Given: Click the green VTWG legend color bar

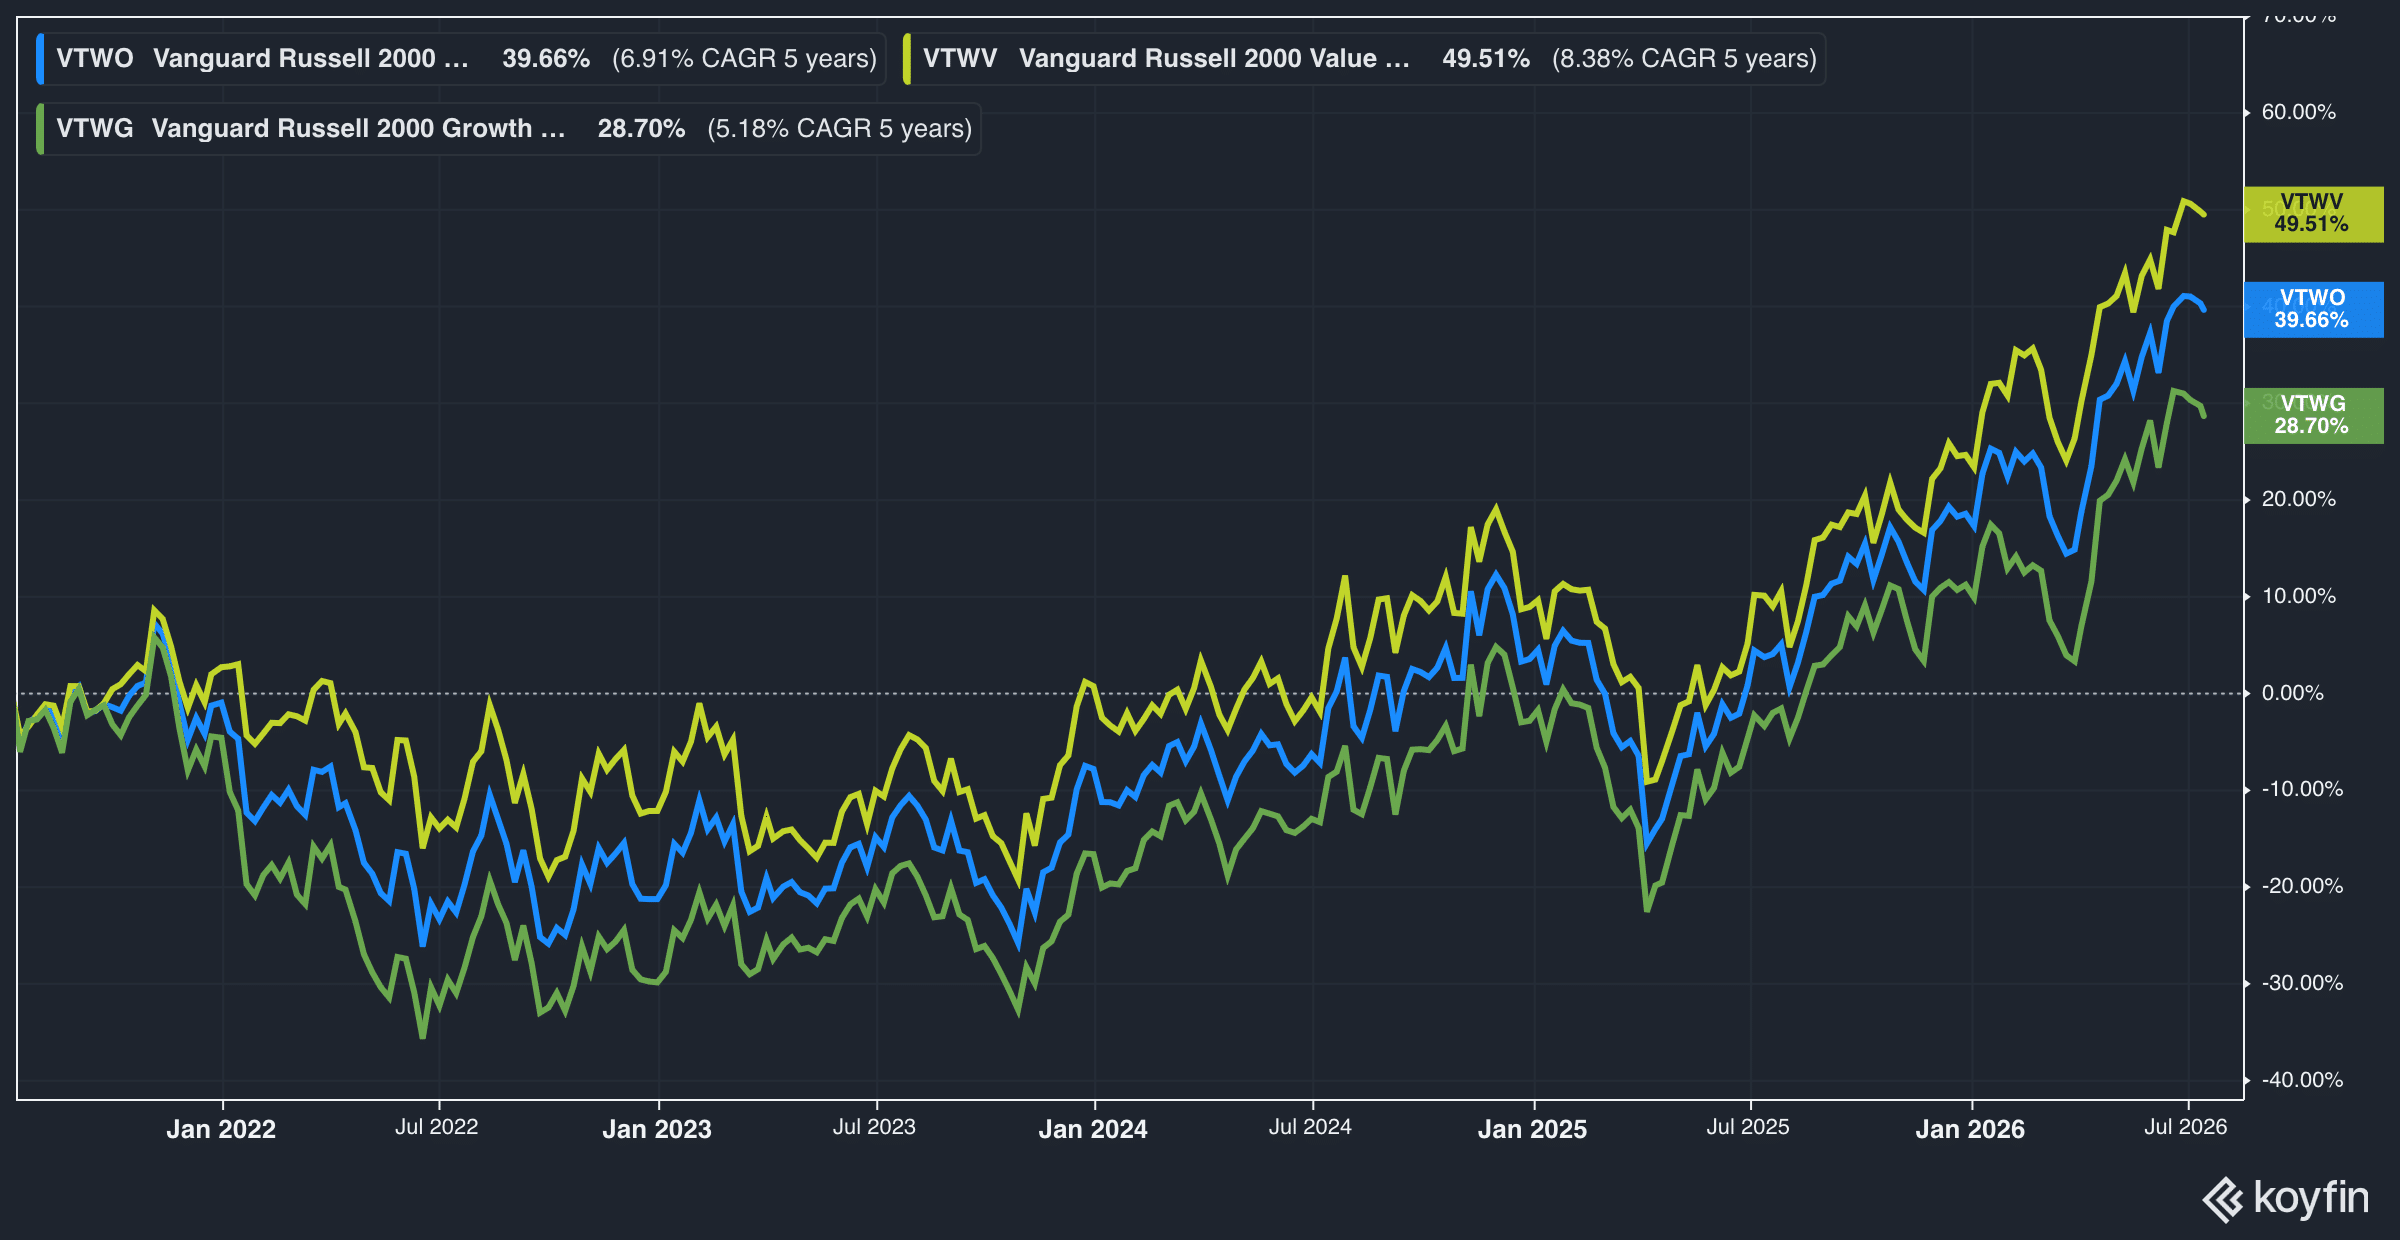Looking at the screenshot, I should [x=40, y=129].
